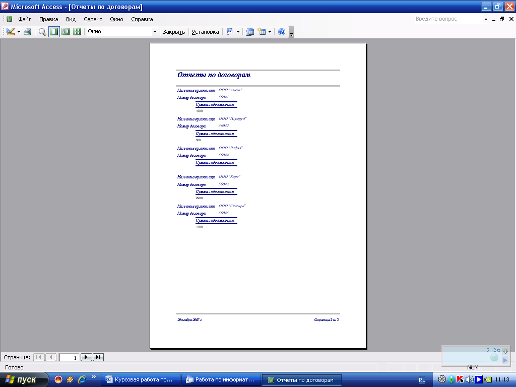Click the Установка (Setup) button
The image size is (516, 387).
[205, 32]
